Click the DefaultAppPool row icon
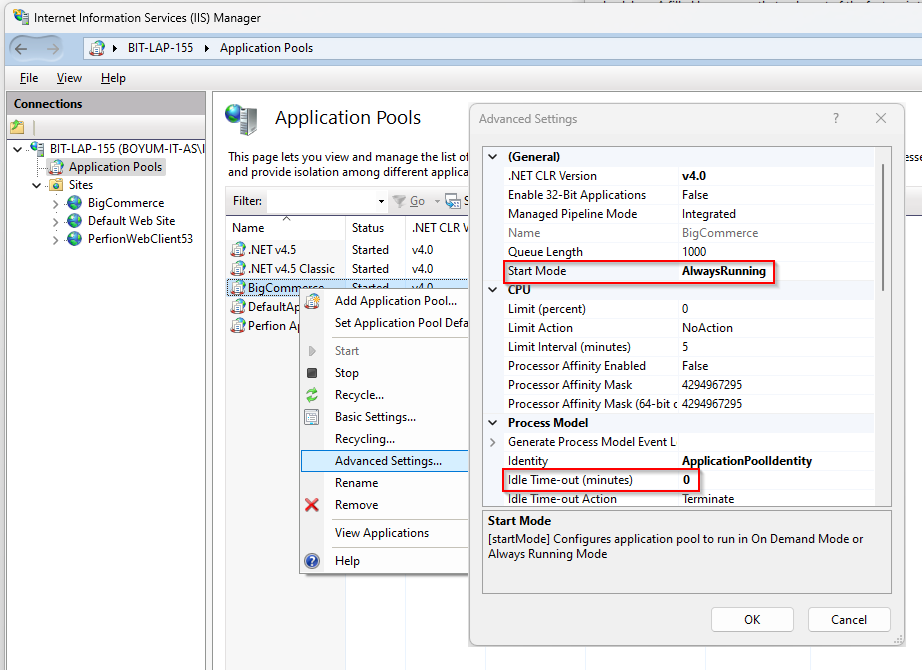This screenshot has height=671, width=922. (238, 306)
